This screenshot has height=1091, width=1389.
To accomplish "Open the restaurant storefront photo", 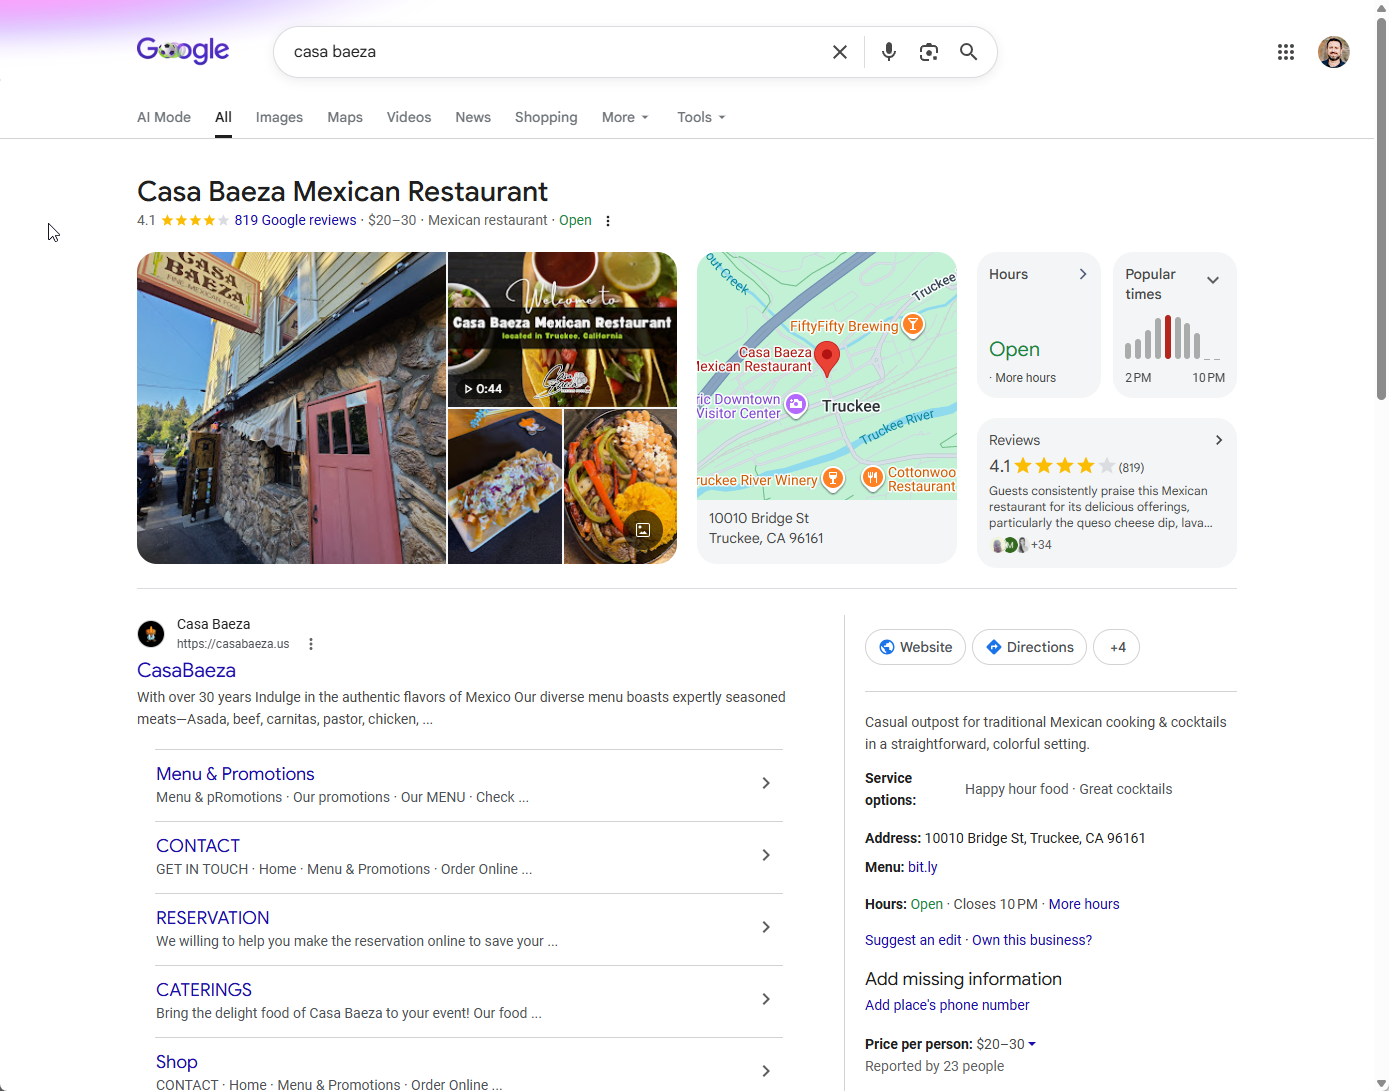I will click(x=291, y=408).
